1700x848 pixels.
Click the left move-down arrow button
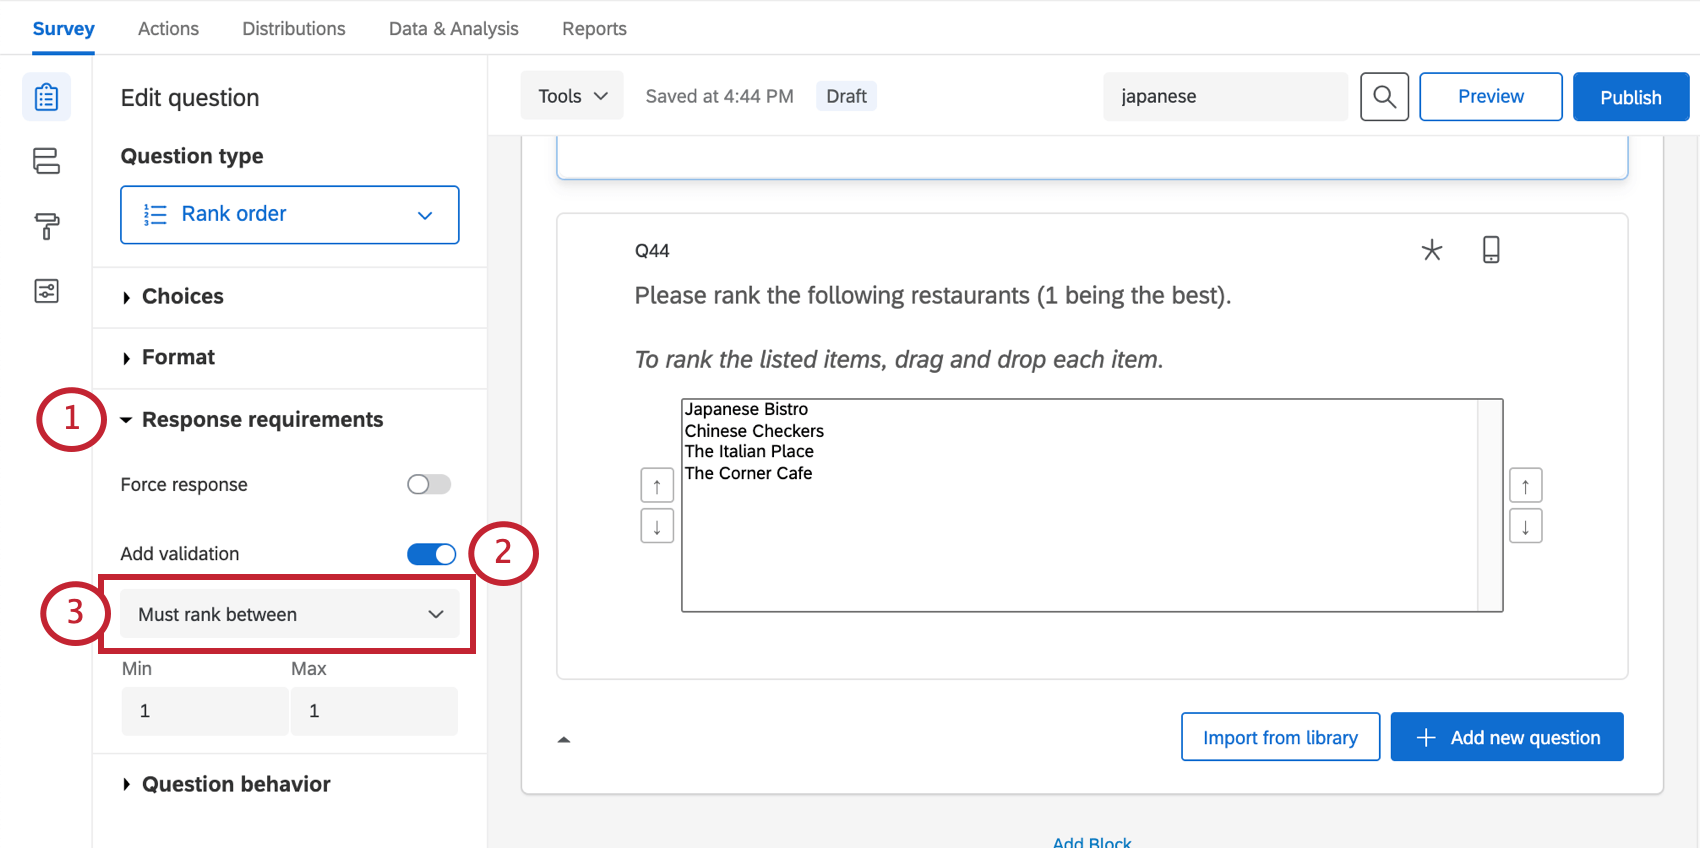tap(657, 526)
